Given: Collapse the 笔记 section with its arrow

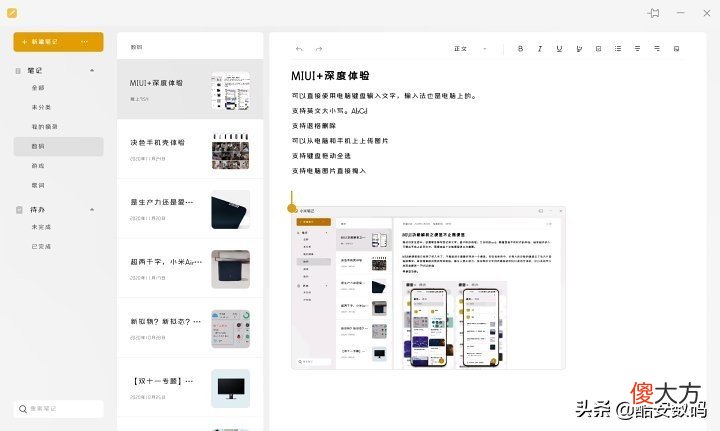Looking at the screenshot, I should coord(92,71).
